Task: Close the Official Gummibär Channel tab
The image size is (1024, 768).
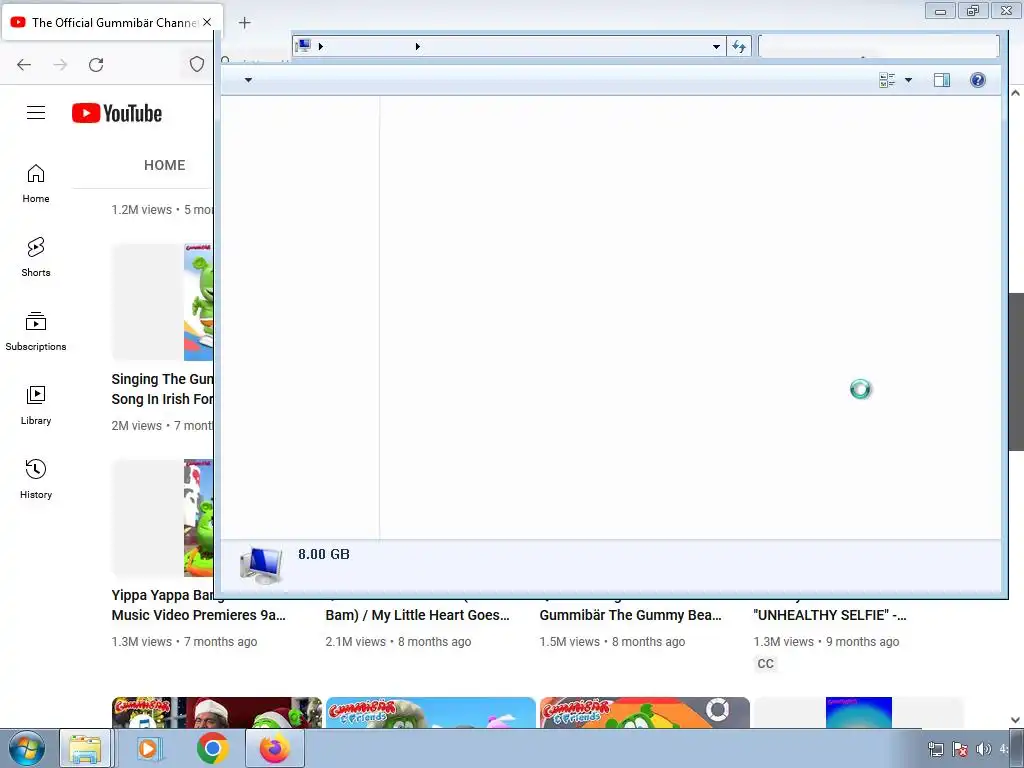Action: tap(207, 22)
